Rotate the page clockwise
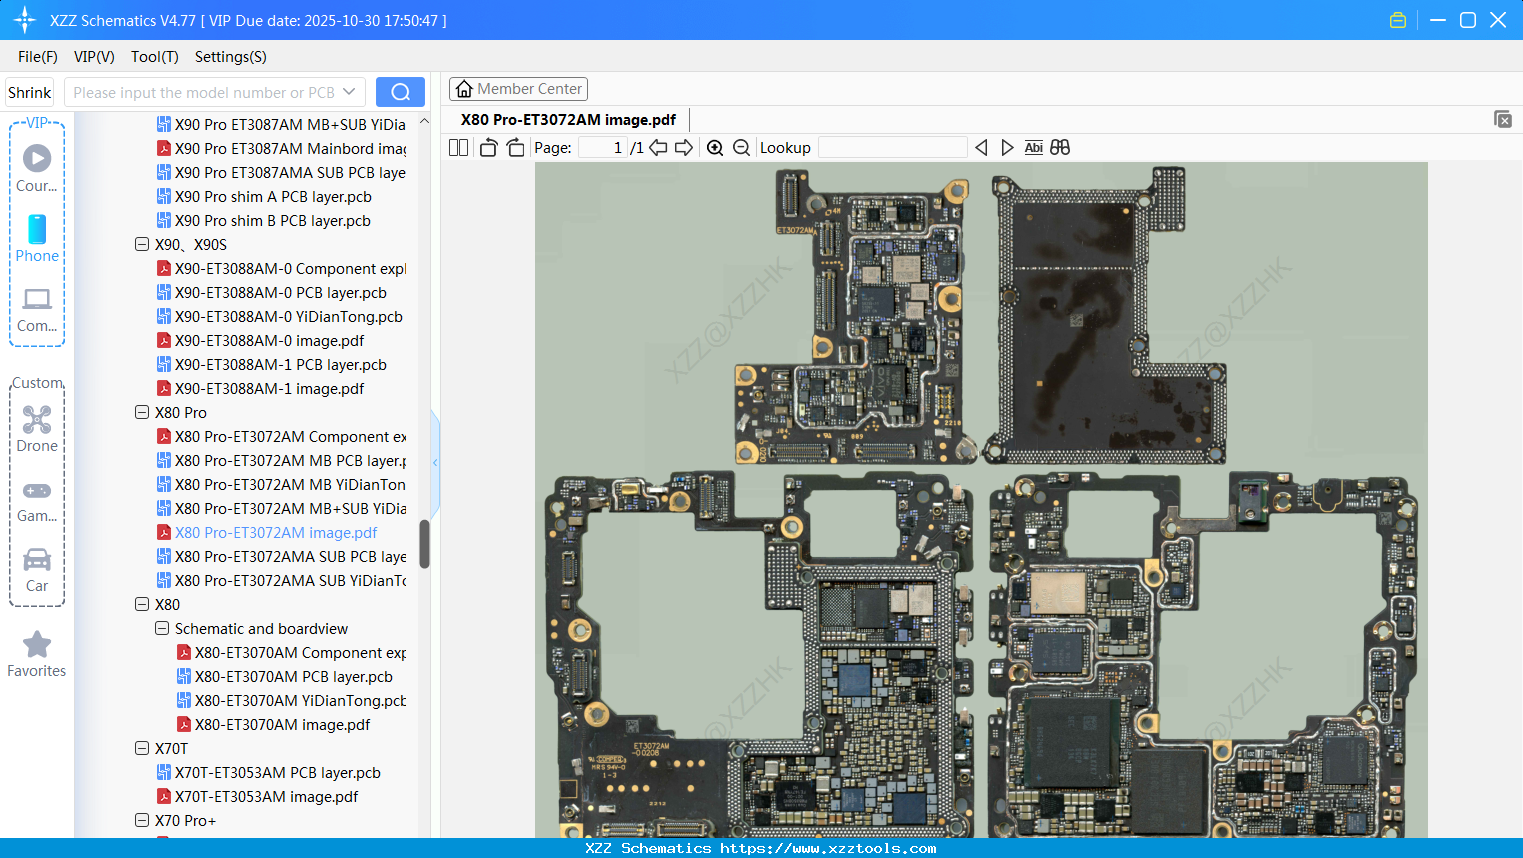 pyautogui.click(x=515, y=148)
